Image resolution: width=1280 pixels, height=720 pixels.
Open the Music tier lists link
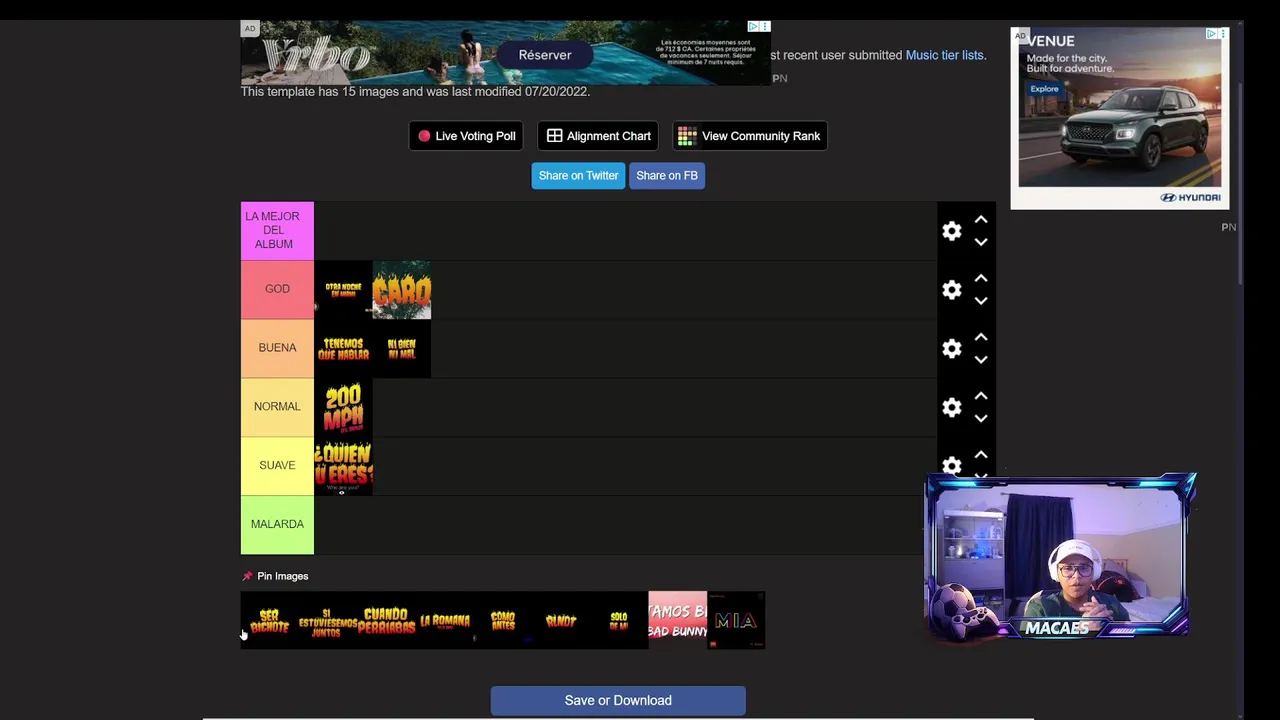click(945, 55)
